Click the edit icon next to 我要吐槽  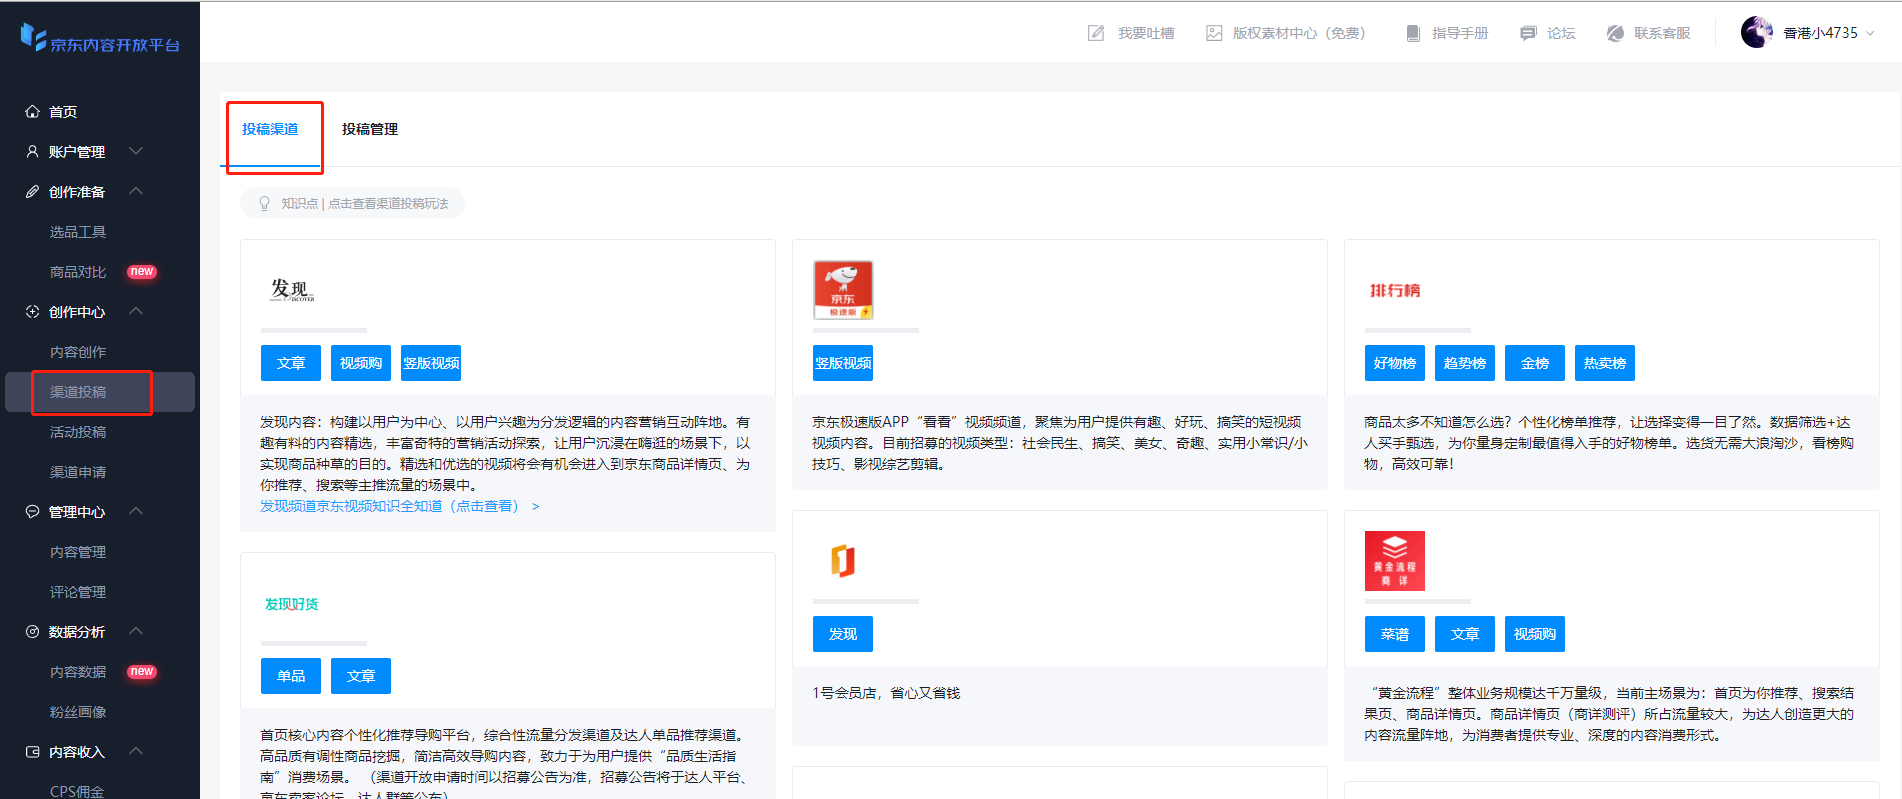point(1096,33)
